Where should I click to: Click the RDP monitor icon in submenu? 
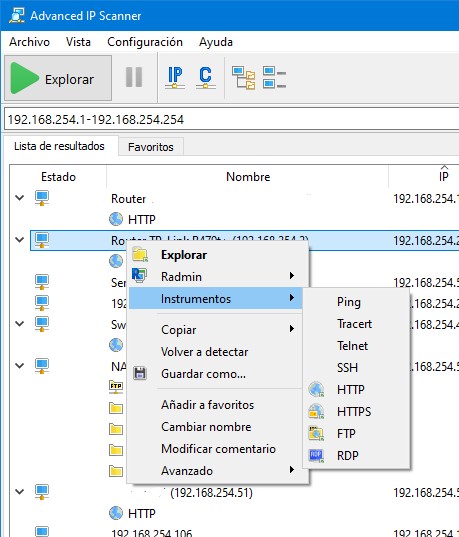[x=316, y=455]
